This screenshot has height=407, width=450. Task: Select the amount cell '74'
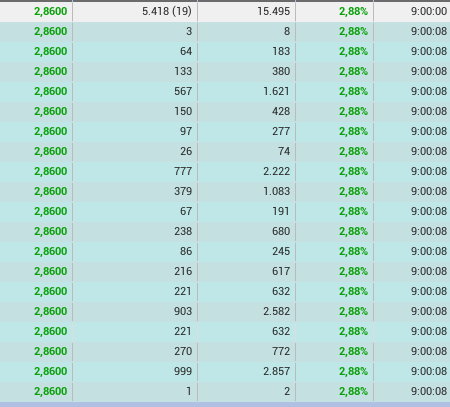246,151
